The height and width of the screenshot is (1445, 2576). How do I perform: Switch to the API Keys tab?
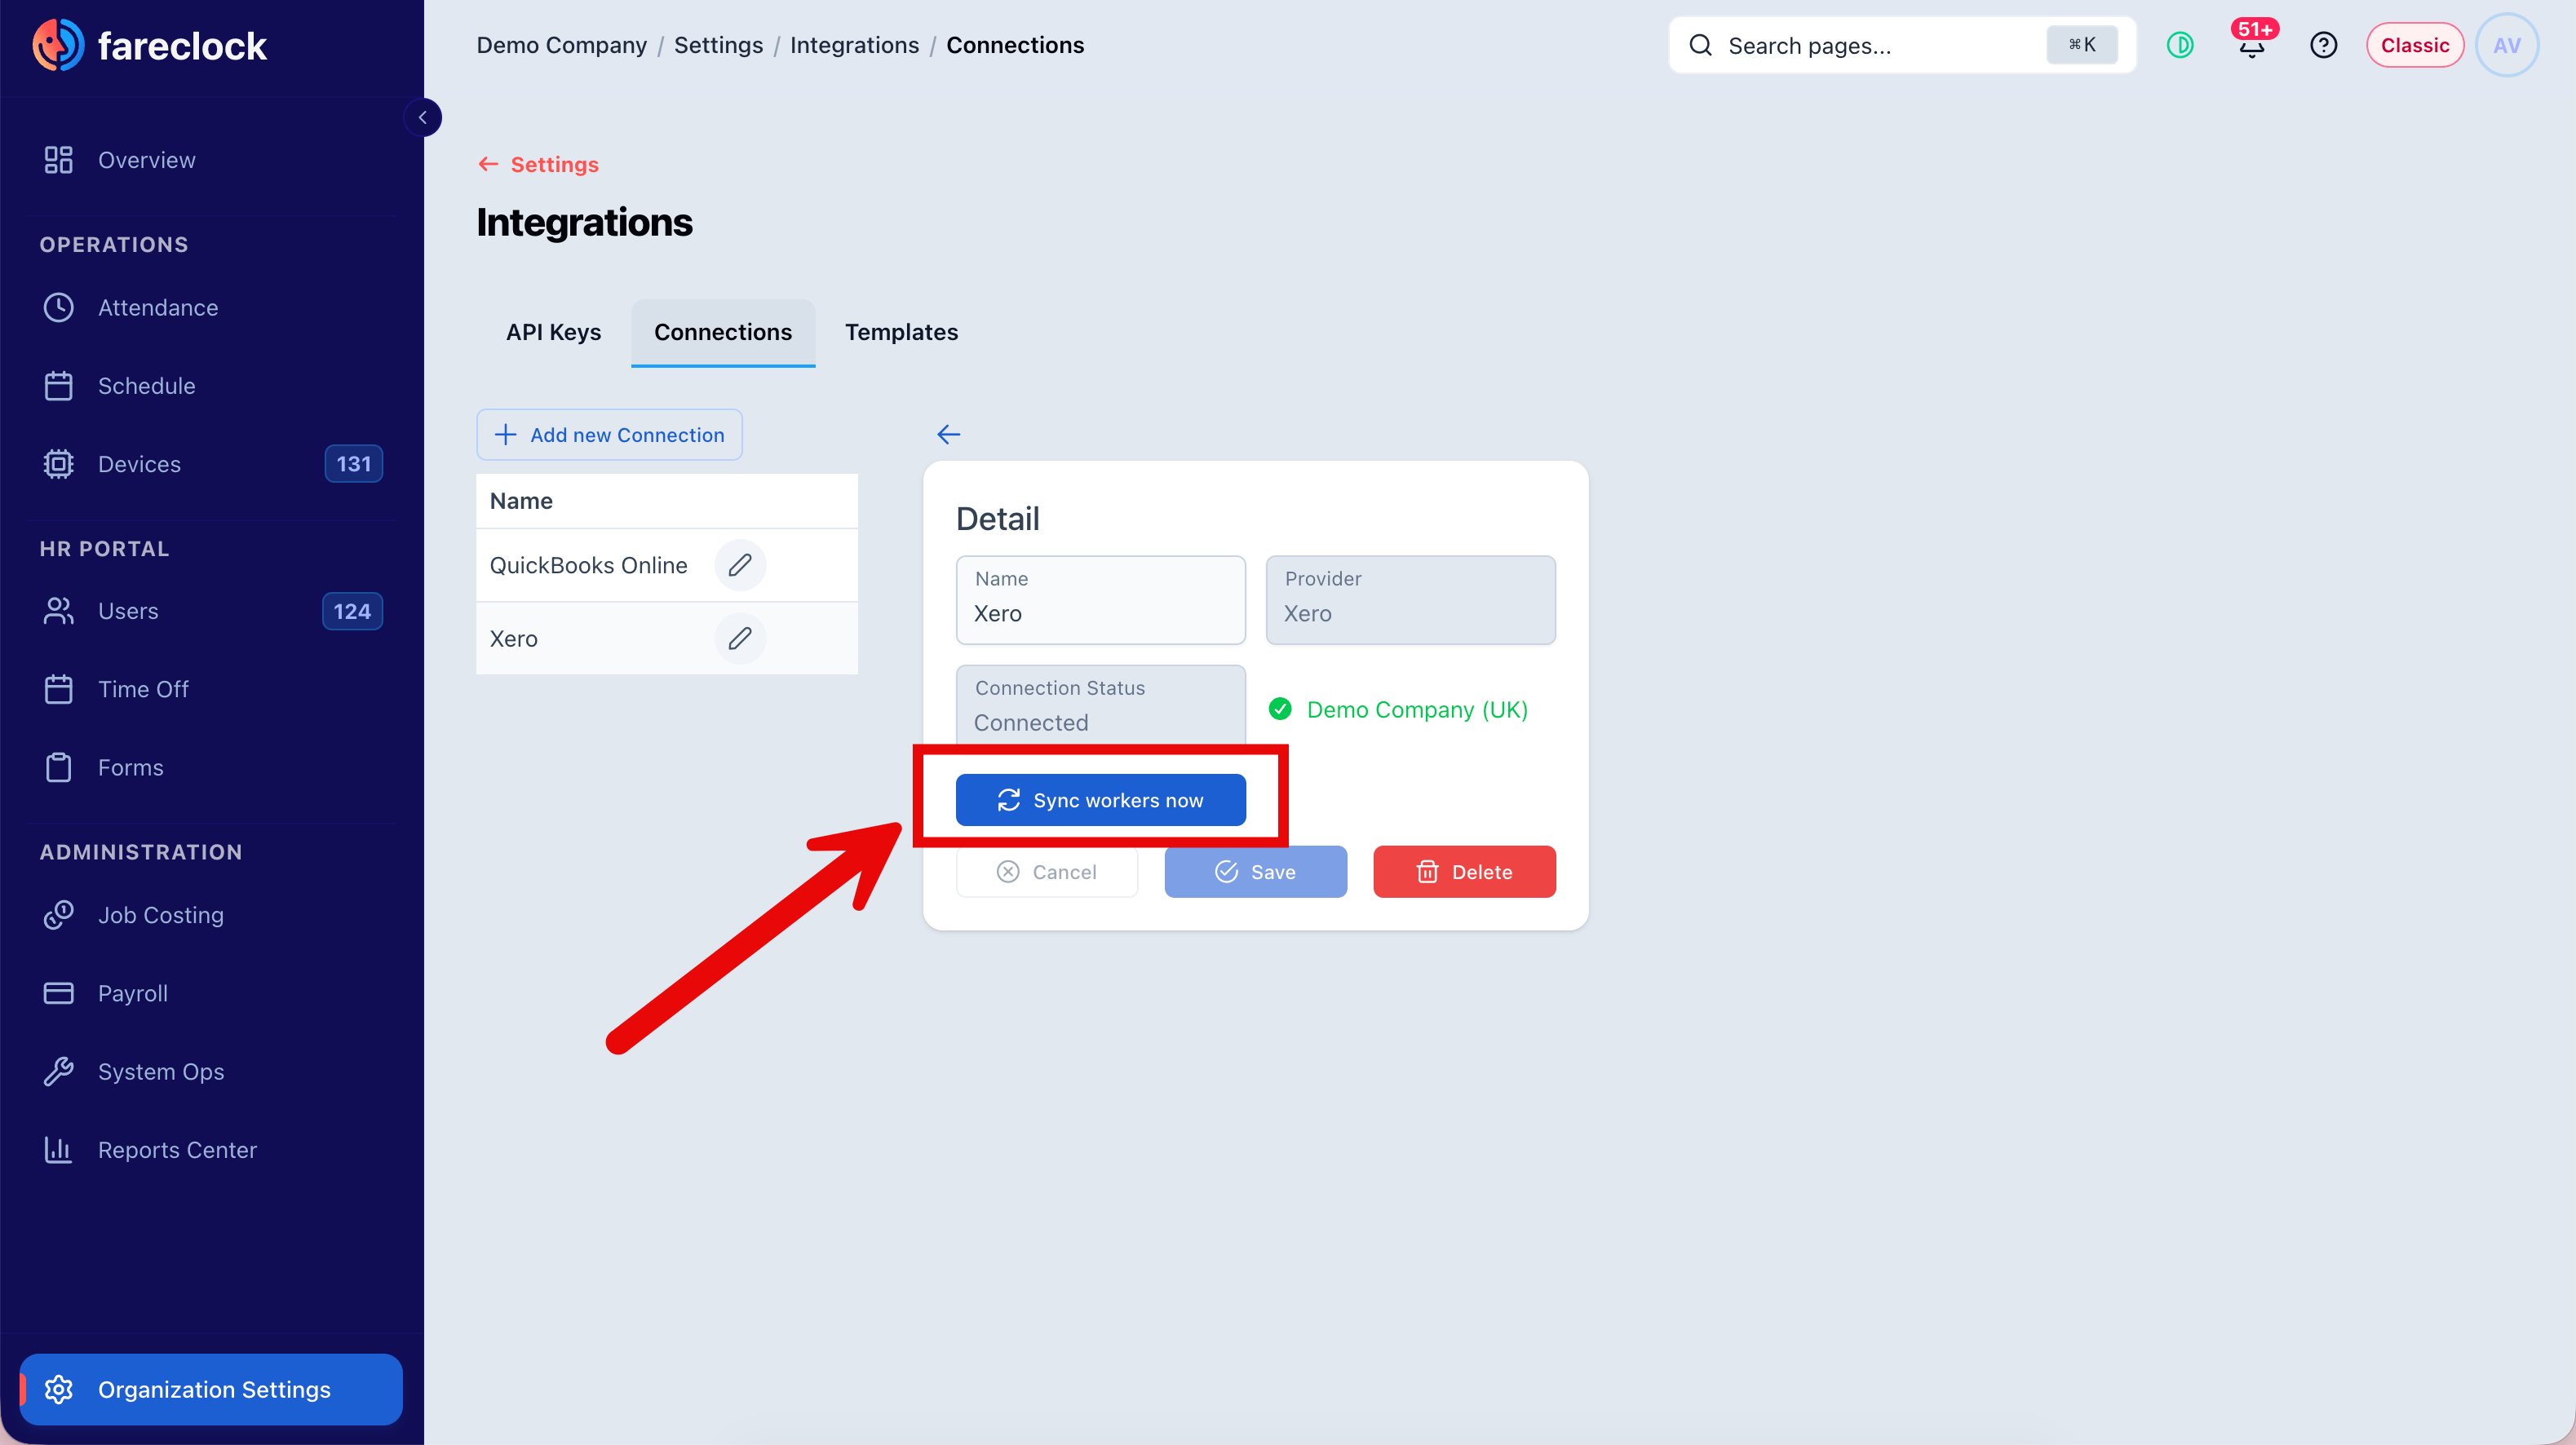[553, 332]
